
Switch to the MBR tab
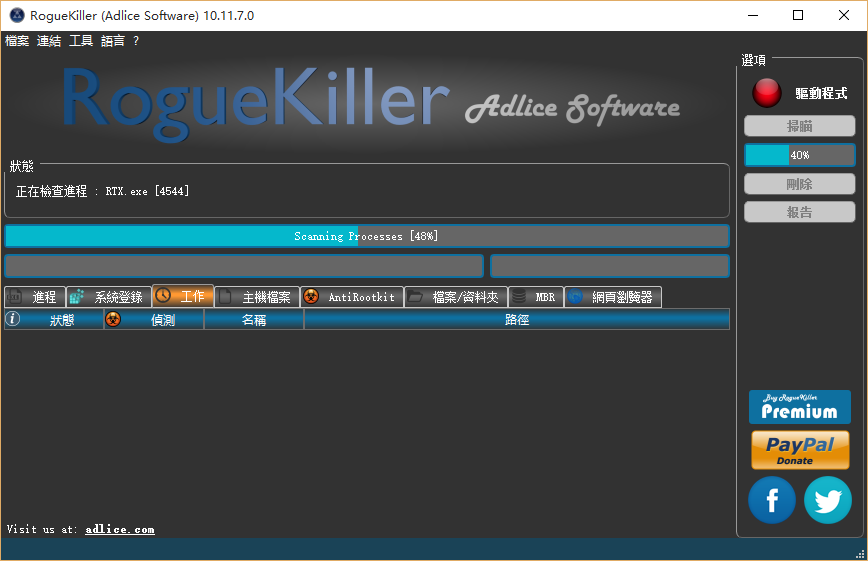(x=536, y=297)
